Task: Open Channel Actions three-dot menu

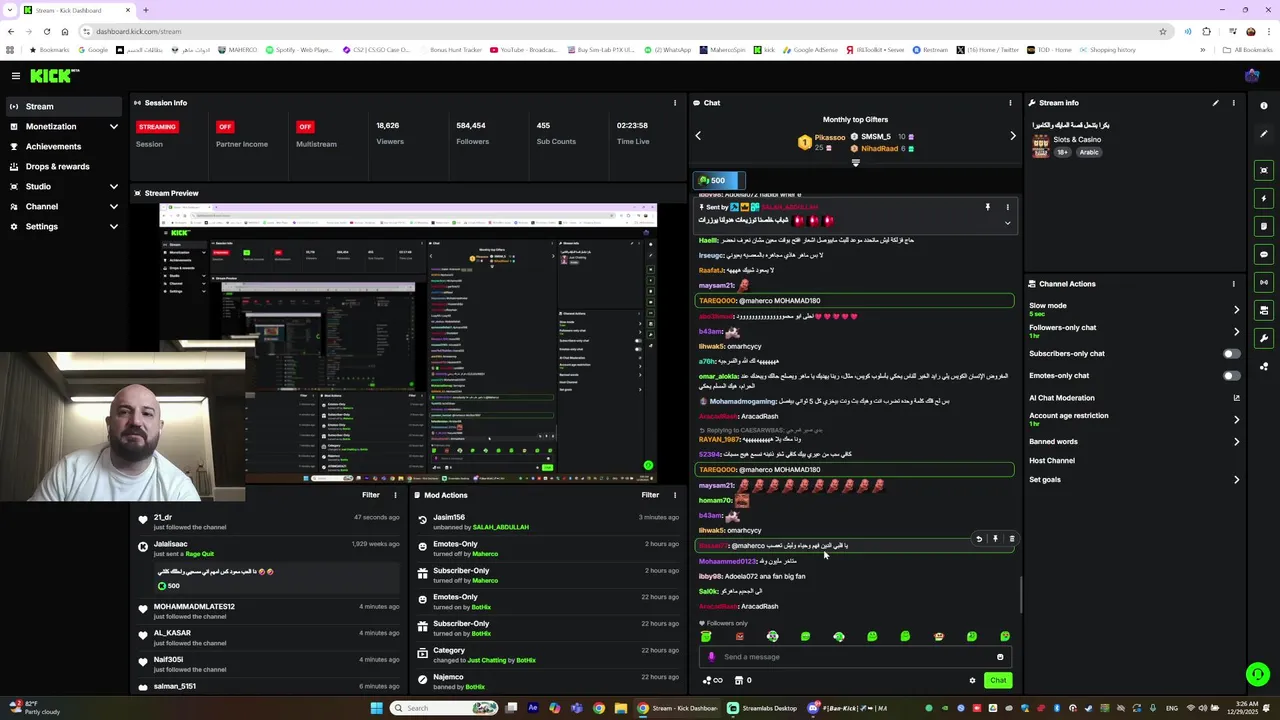Action: [1233, 284]
